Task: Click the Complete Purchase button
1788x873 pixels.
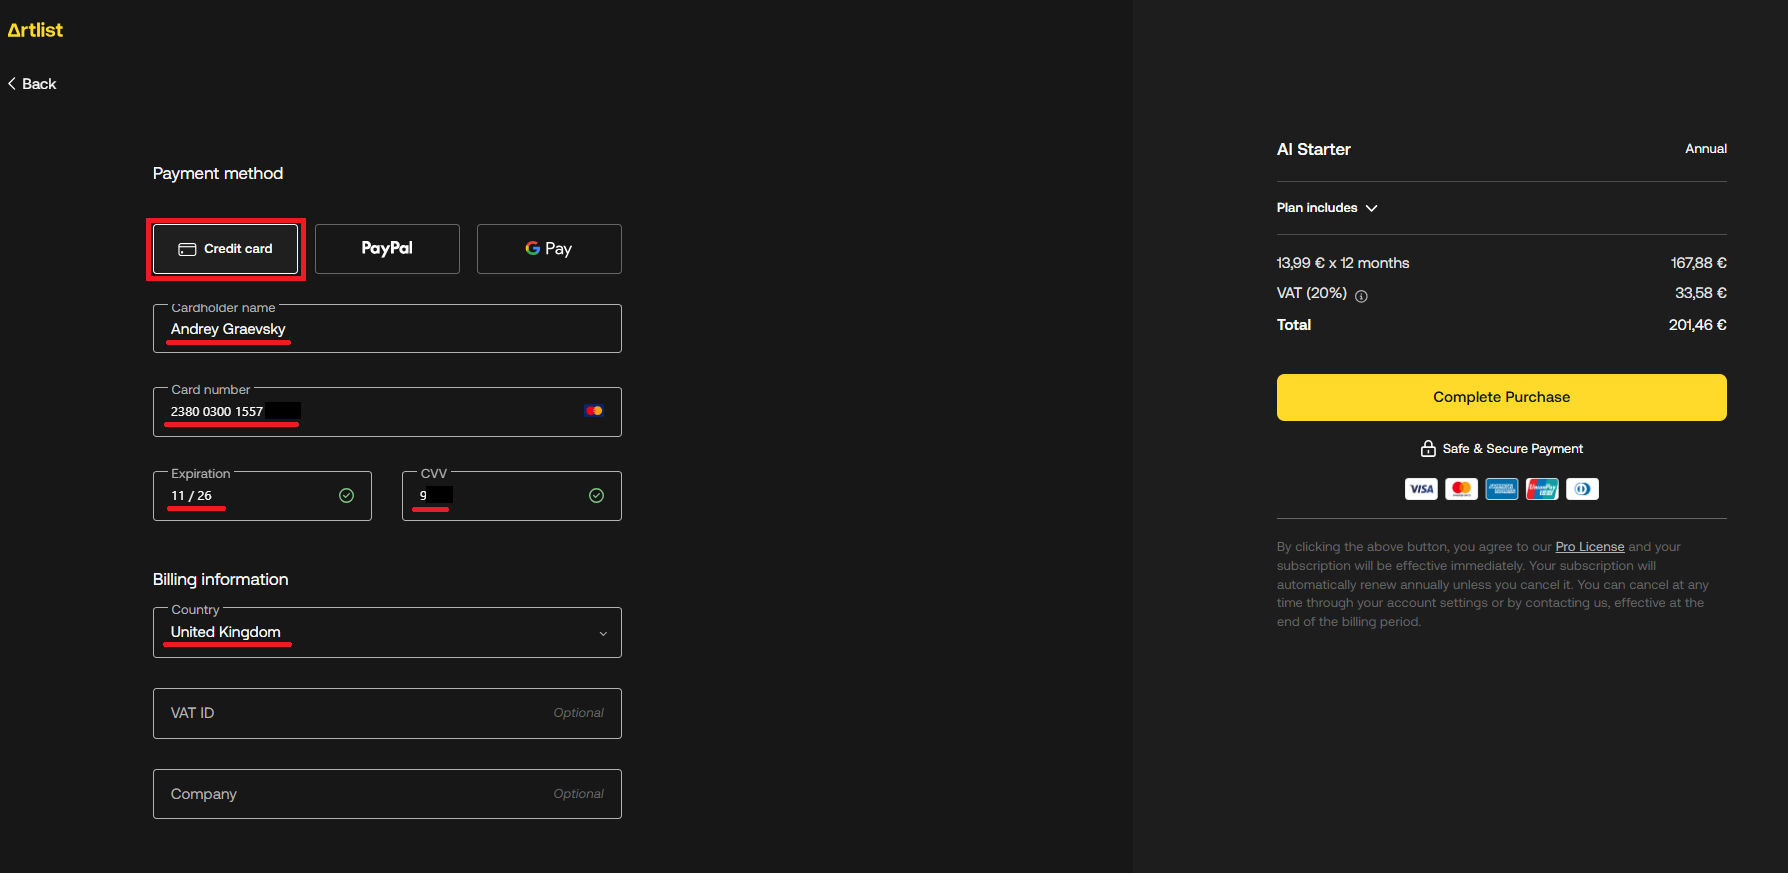Action: tap(1501, 397)
